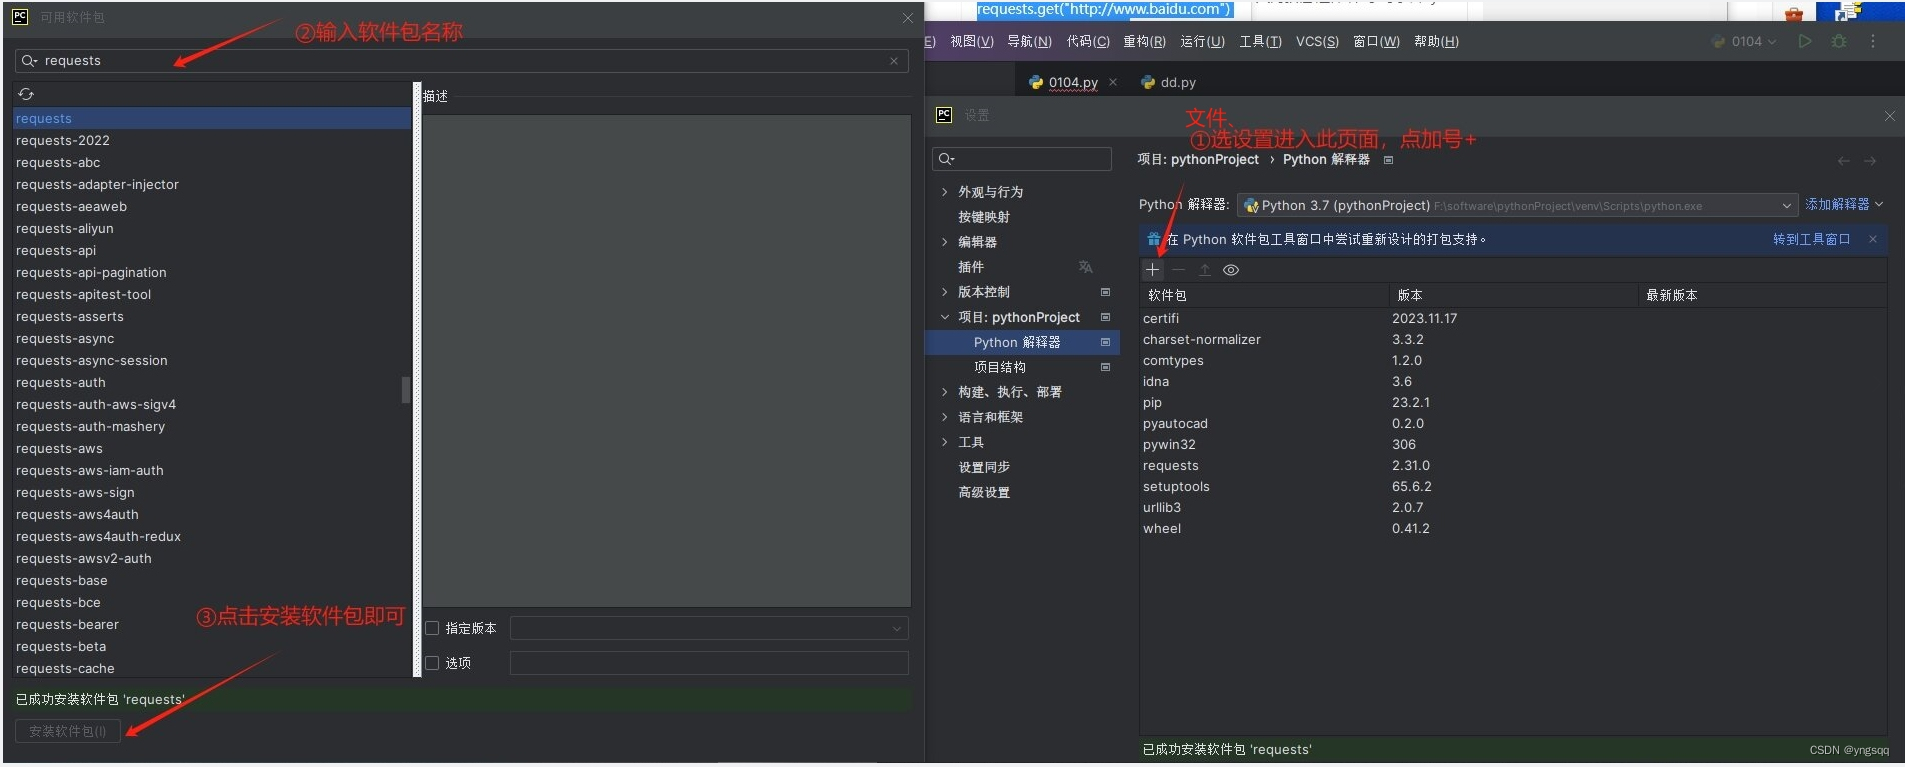Image resolution: width=1905 pixels, height=767 pixels.
Task: Open the 0104 run configuration dropdown
Action: 1744,41
